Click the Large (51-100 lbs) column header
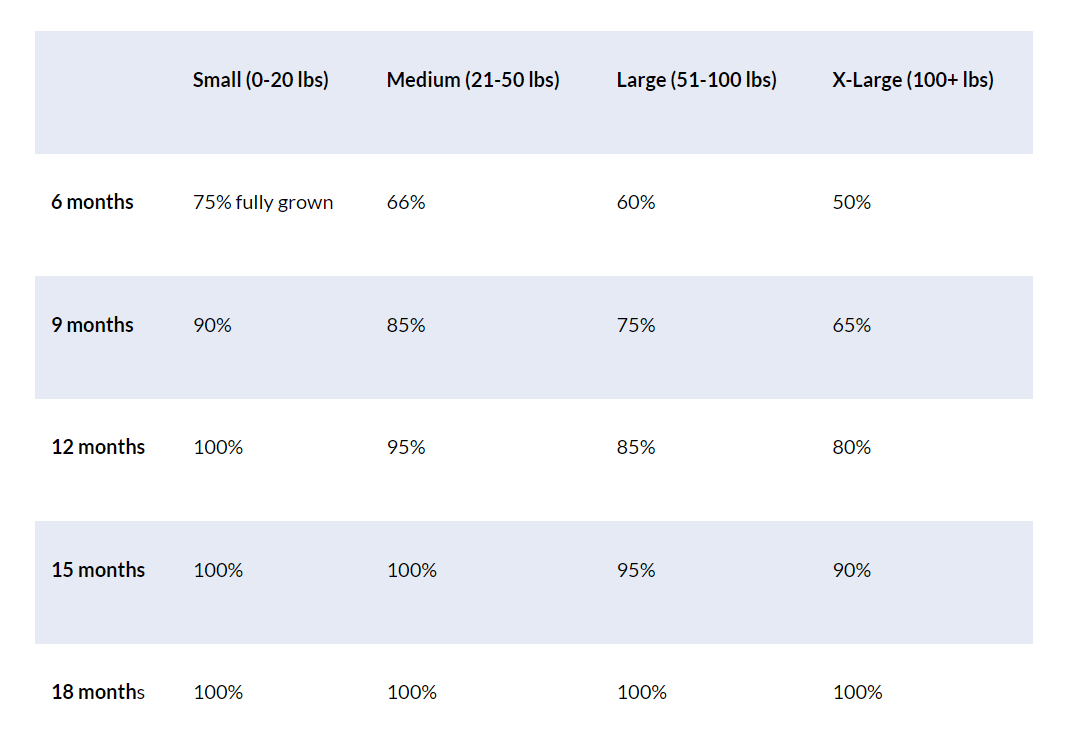The width and height of the screenshot is (1069, 739). coord(696,80)
